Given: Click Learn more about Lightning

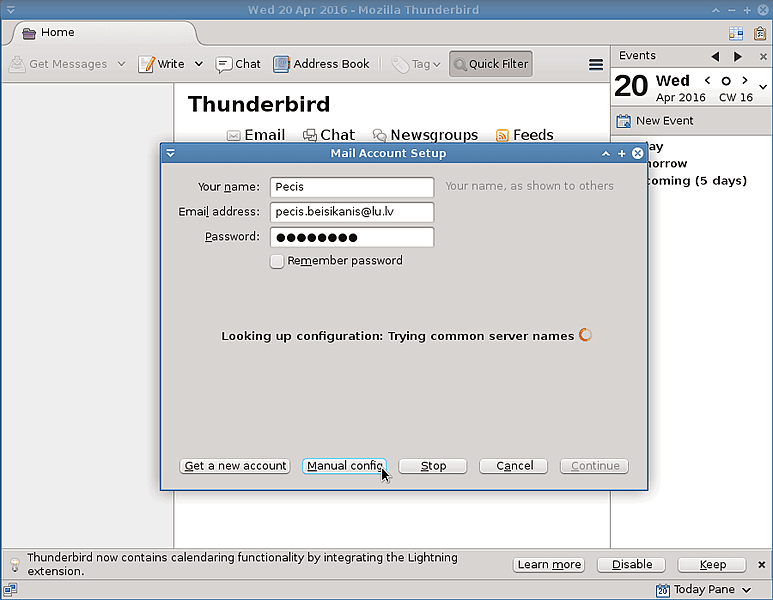Looking at the screenshot, I should 549,565.
